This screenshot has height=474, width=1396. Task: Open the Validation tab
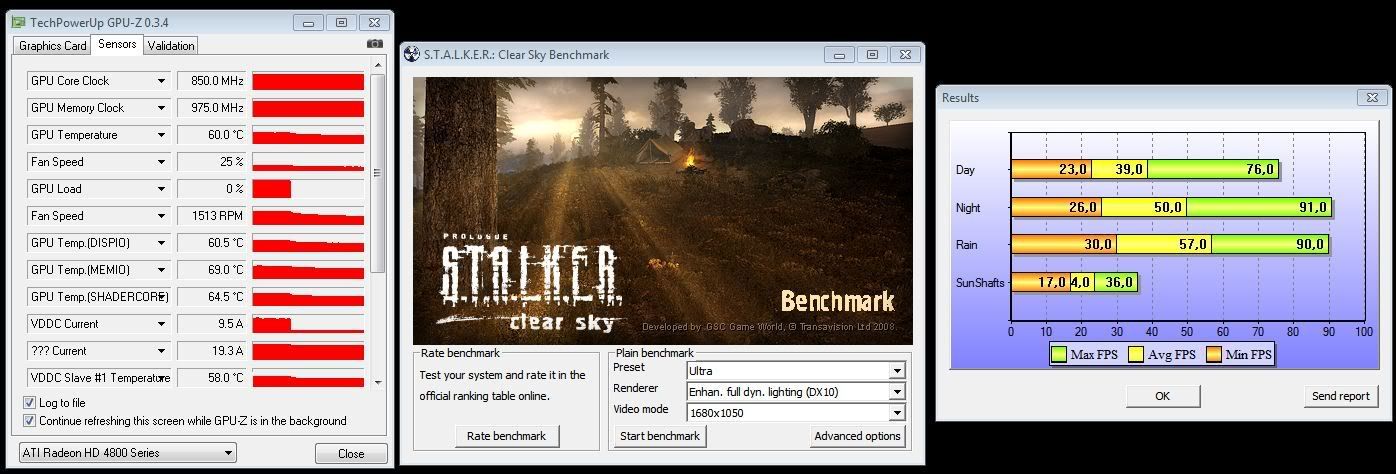(171, 45)
